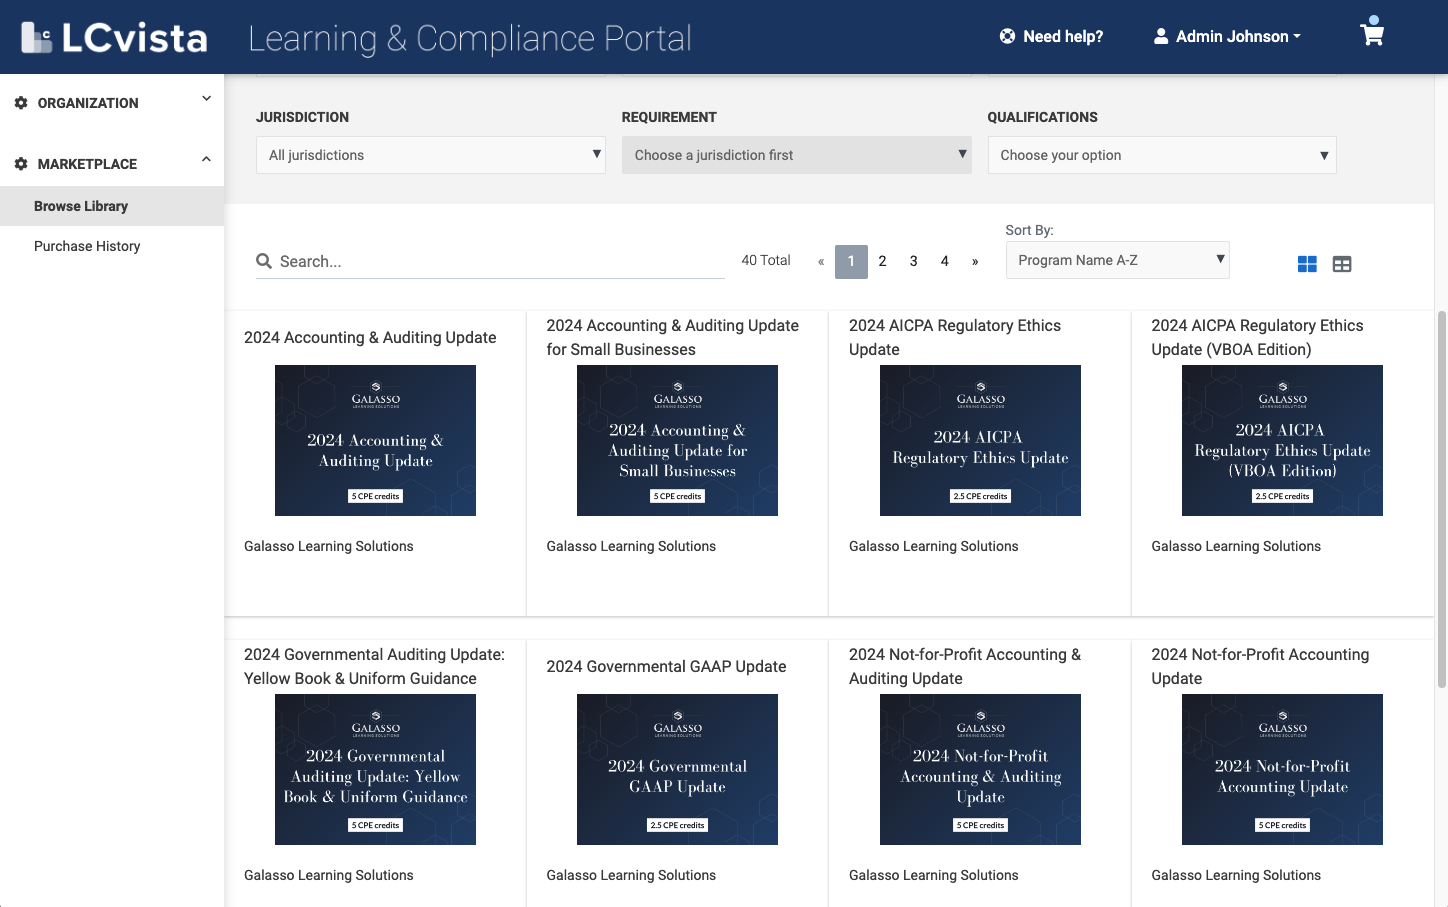Screen dimensions: 1448x907
Task: Go to page 2 of results
Action: (x=882, y=261)
